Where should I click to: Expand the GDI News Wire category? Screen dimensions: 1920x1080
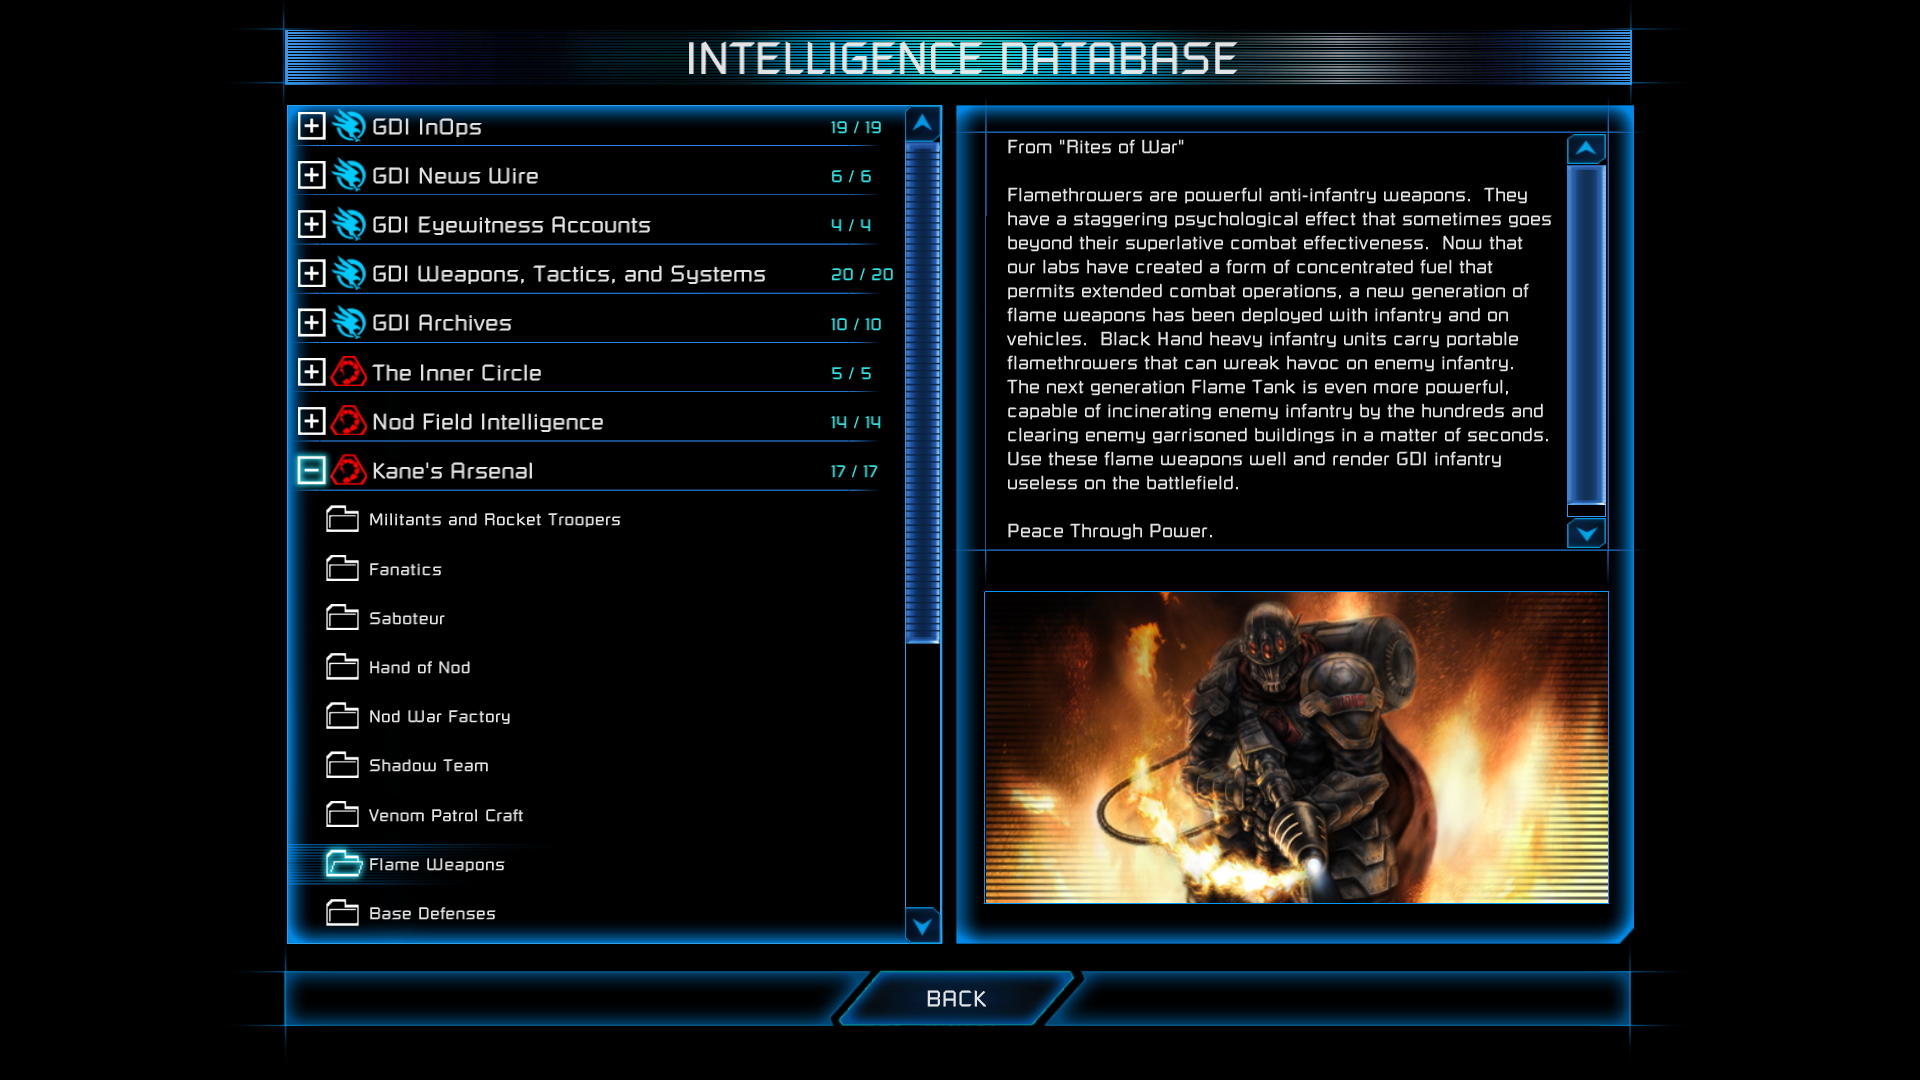coord(311,175)
